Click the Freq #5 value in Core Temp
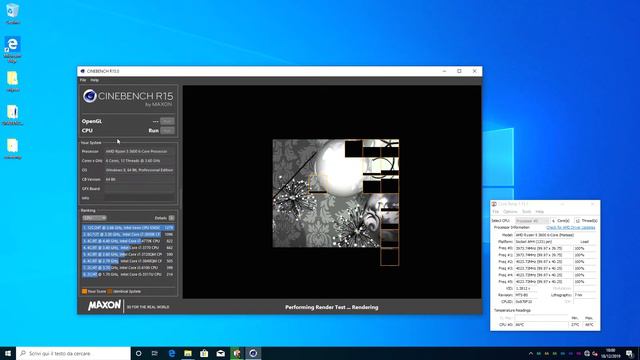Screen dimensions: 640x360 543,282
